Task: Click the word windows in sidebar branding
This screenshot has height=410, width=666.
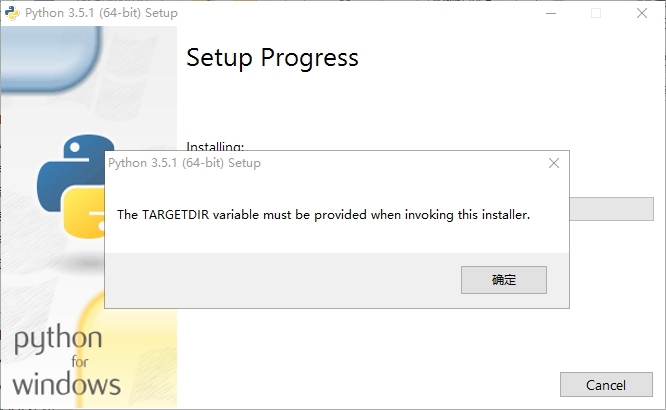Action: click(67, 384)
